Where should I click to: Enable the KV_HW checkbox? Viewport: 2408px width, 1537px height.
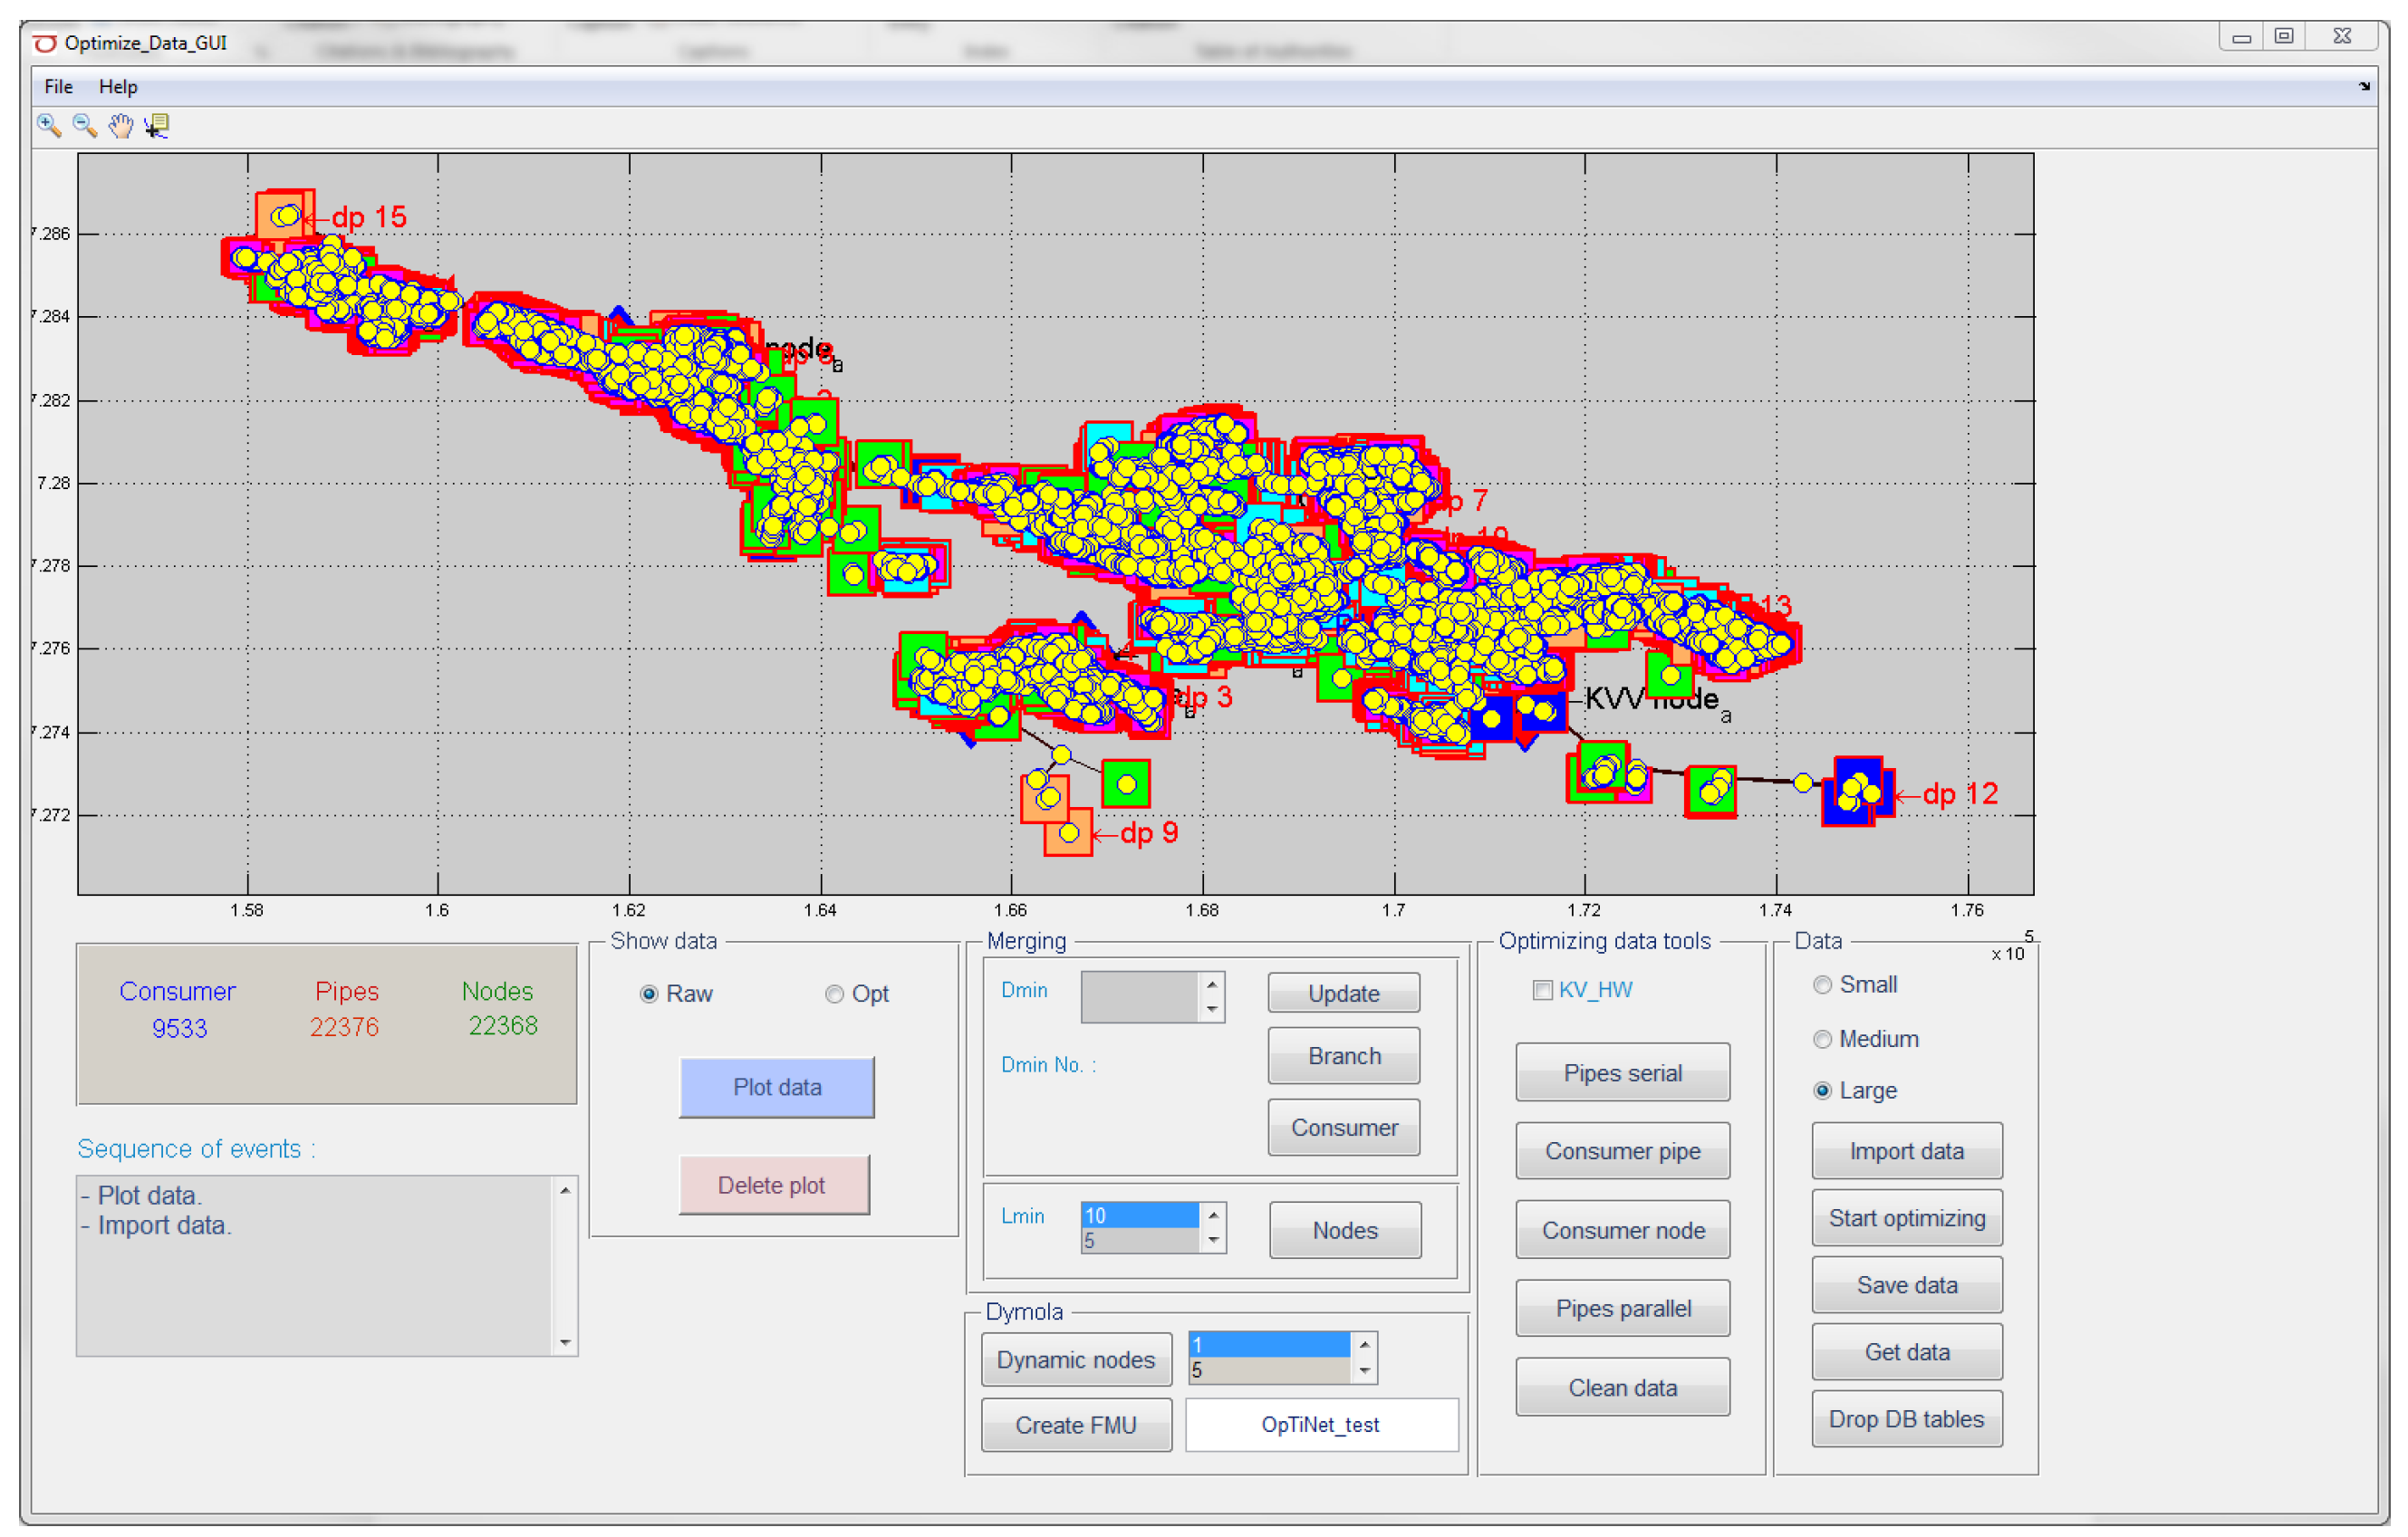(1542, 990)
